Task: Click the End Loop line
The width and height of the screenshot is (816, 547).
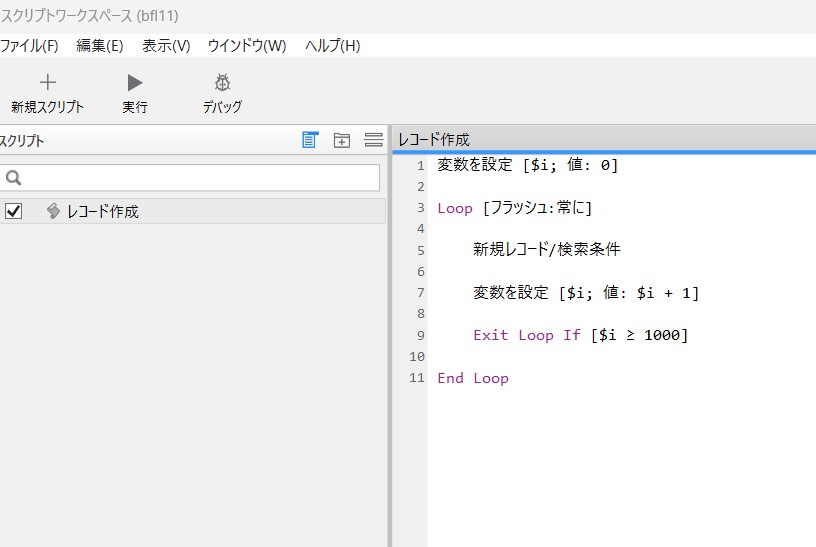Action: [x=473, y=378]
